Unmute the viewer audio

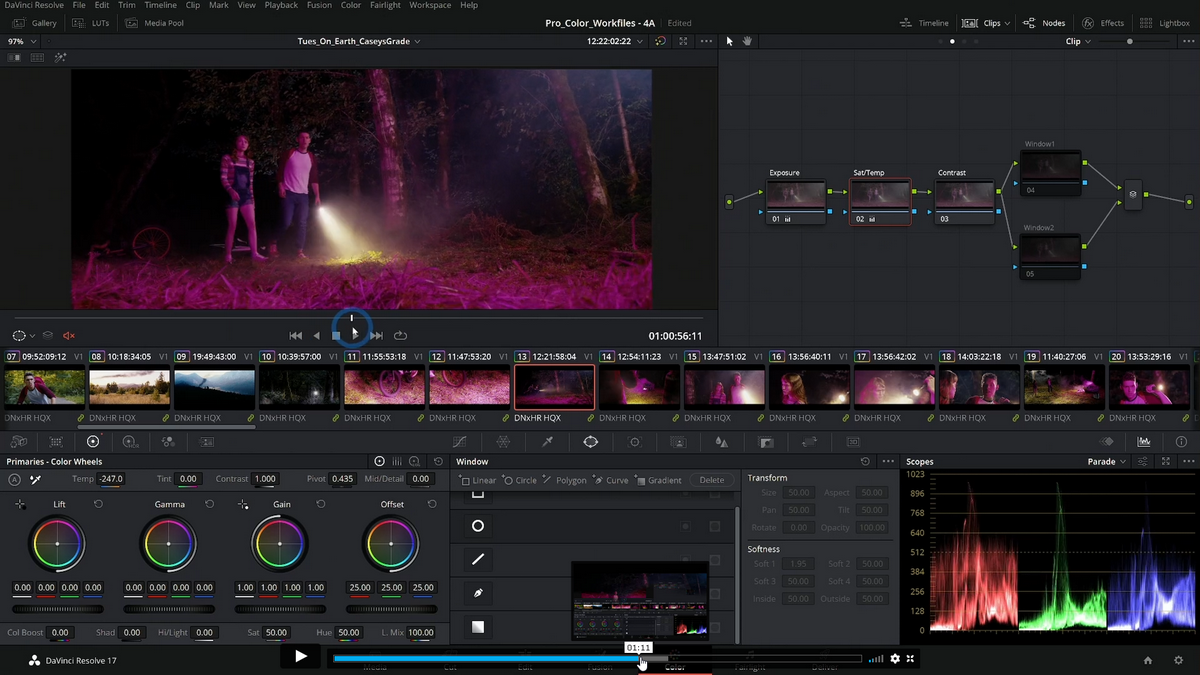pyautogui.click(x=69, y=336)
